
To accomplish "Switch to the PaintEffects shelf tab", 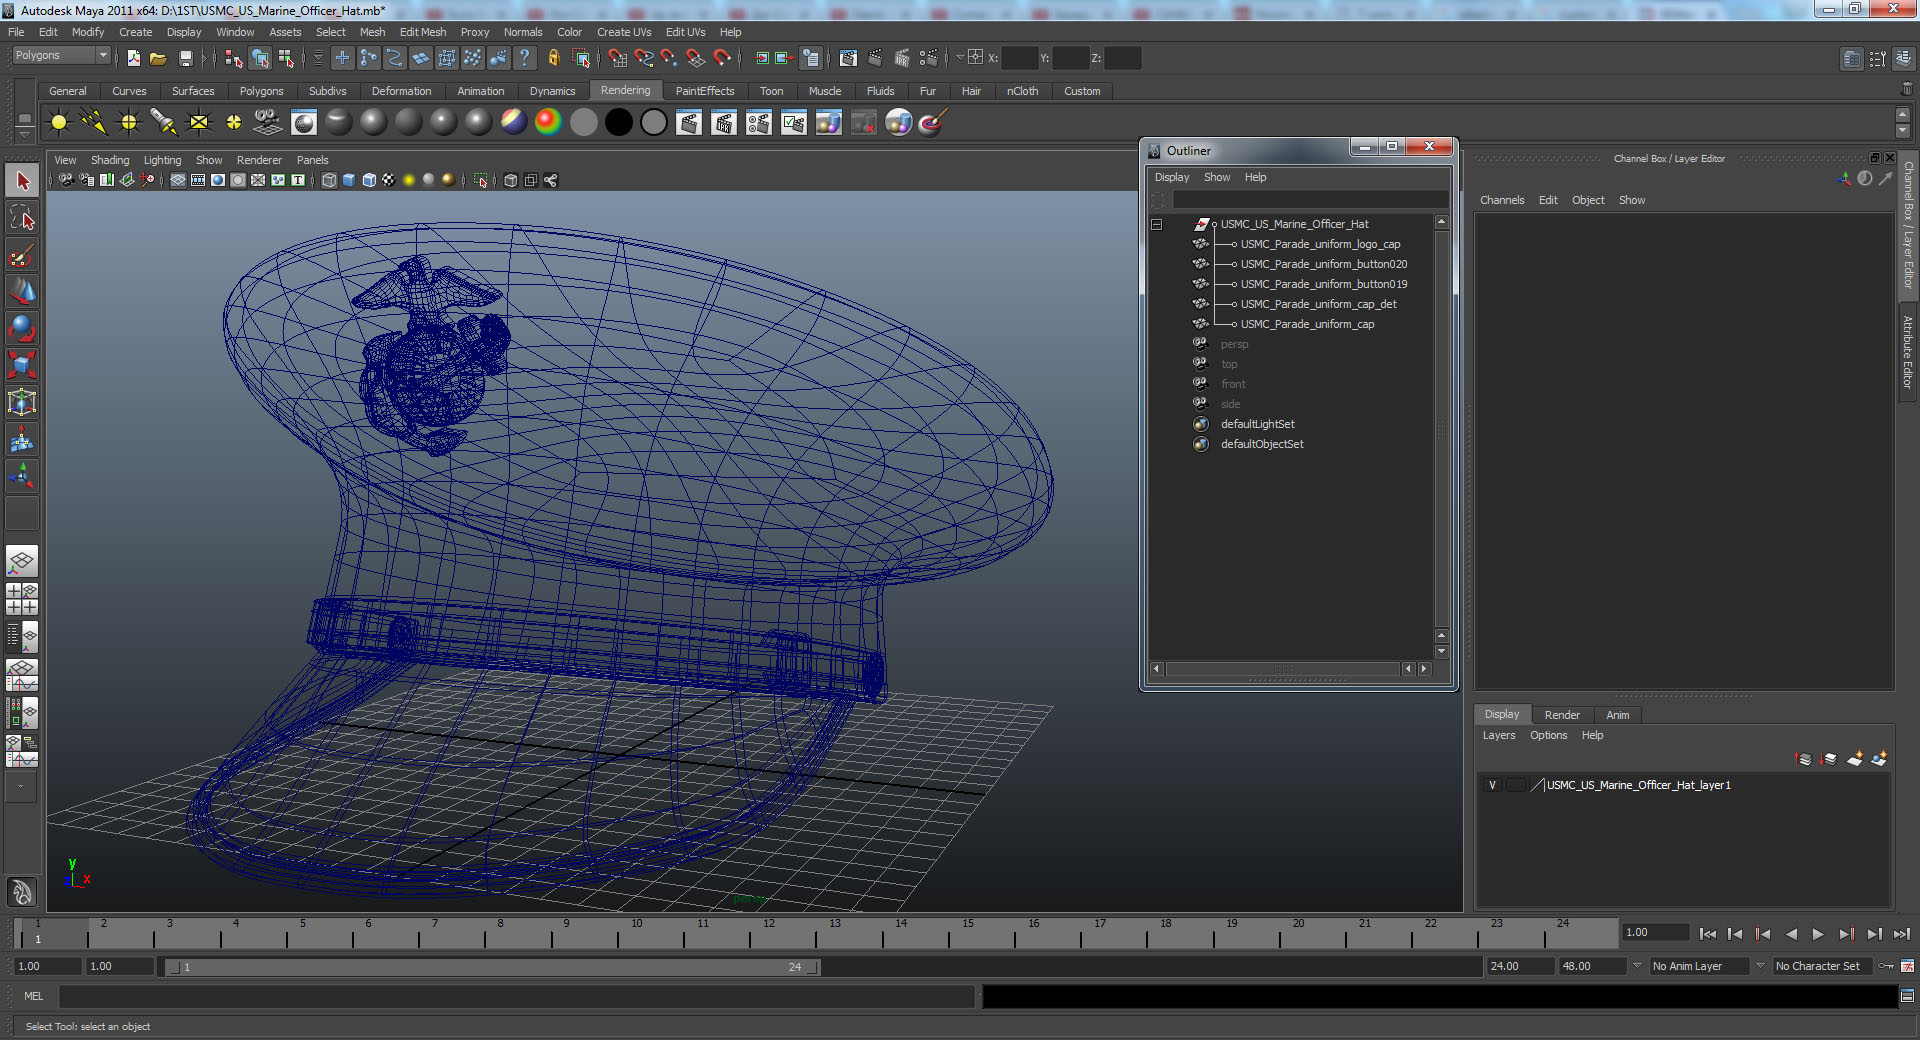I will point(704,91).
